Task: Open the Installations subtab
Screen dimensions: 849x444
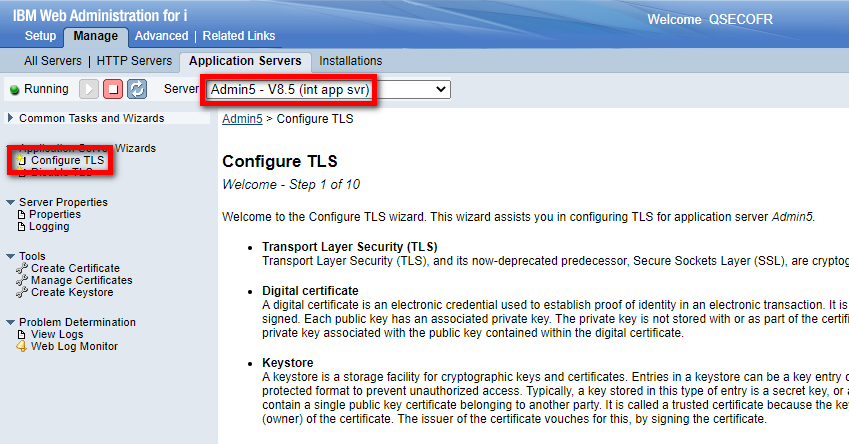Action: click(x=350, y=61)
